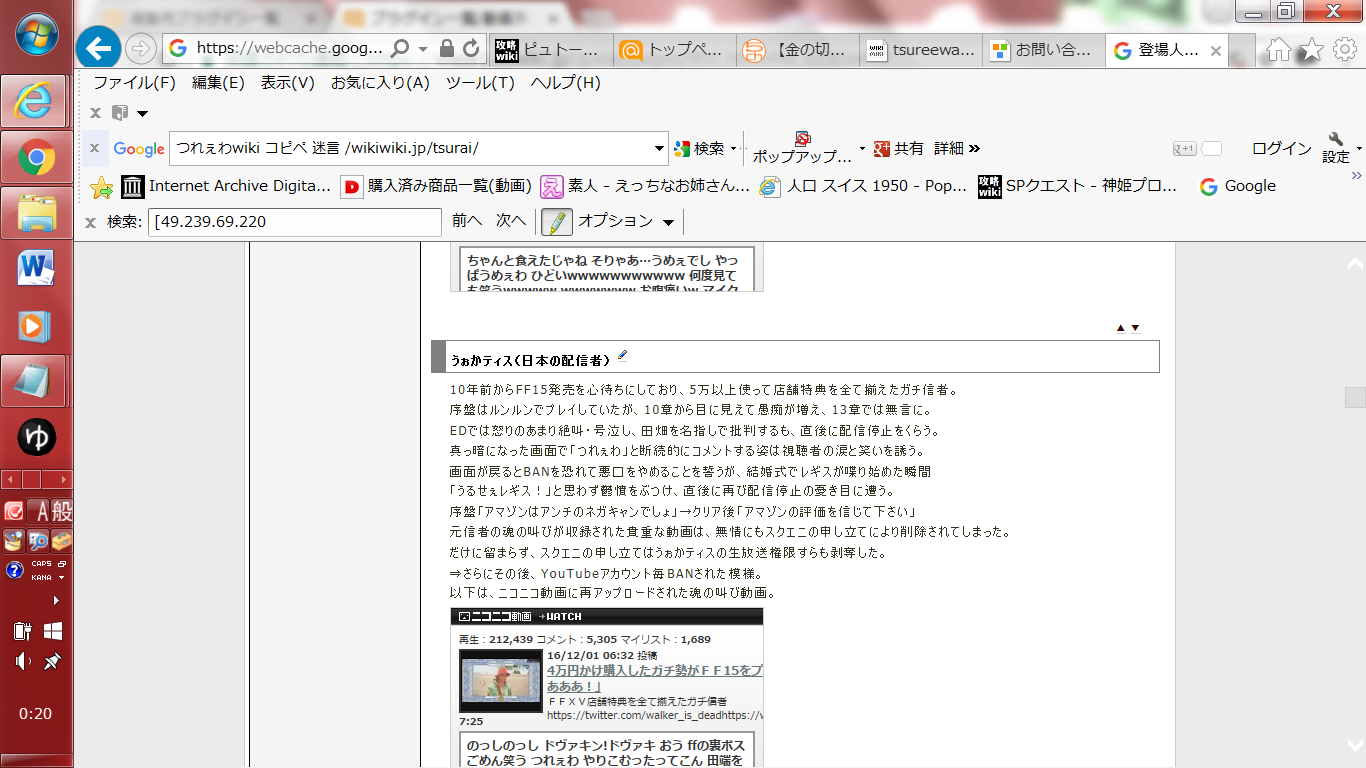Click the browser forward arrow button
The image size is (1366, 768).
(x=141, y=48)
